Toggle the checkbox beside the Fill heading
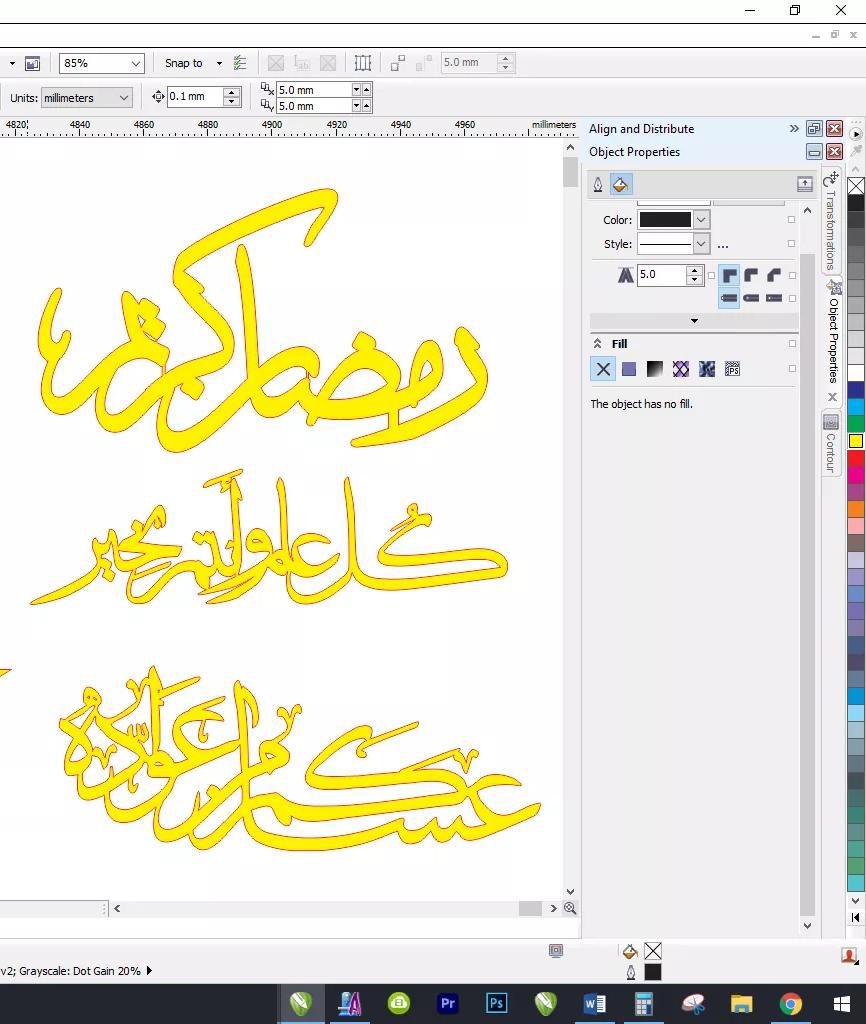This screenshot has width=866, height=1024. [x=792, y=344]
